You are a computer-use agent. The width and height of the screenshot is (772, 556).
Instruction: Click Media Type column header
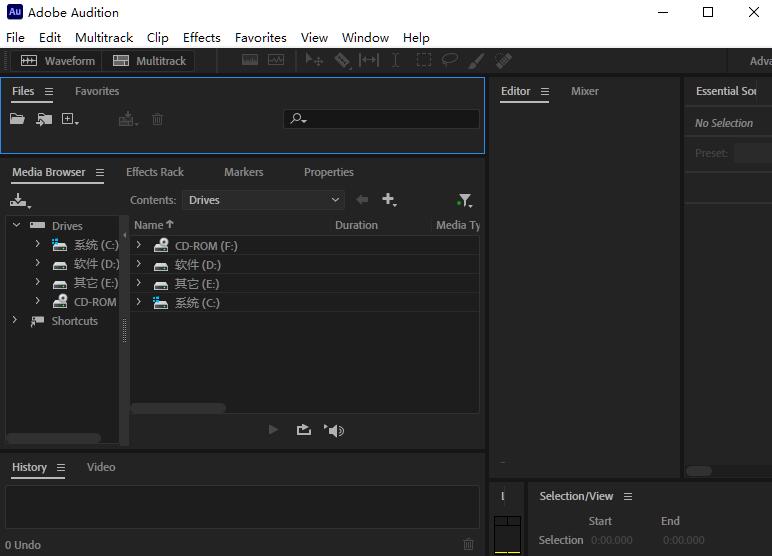[x=457, y=225]
